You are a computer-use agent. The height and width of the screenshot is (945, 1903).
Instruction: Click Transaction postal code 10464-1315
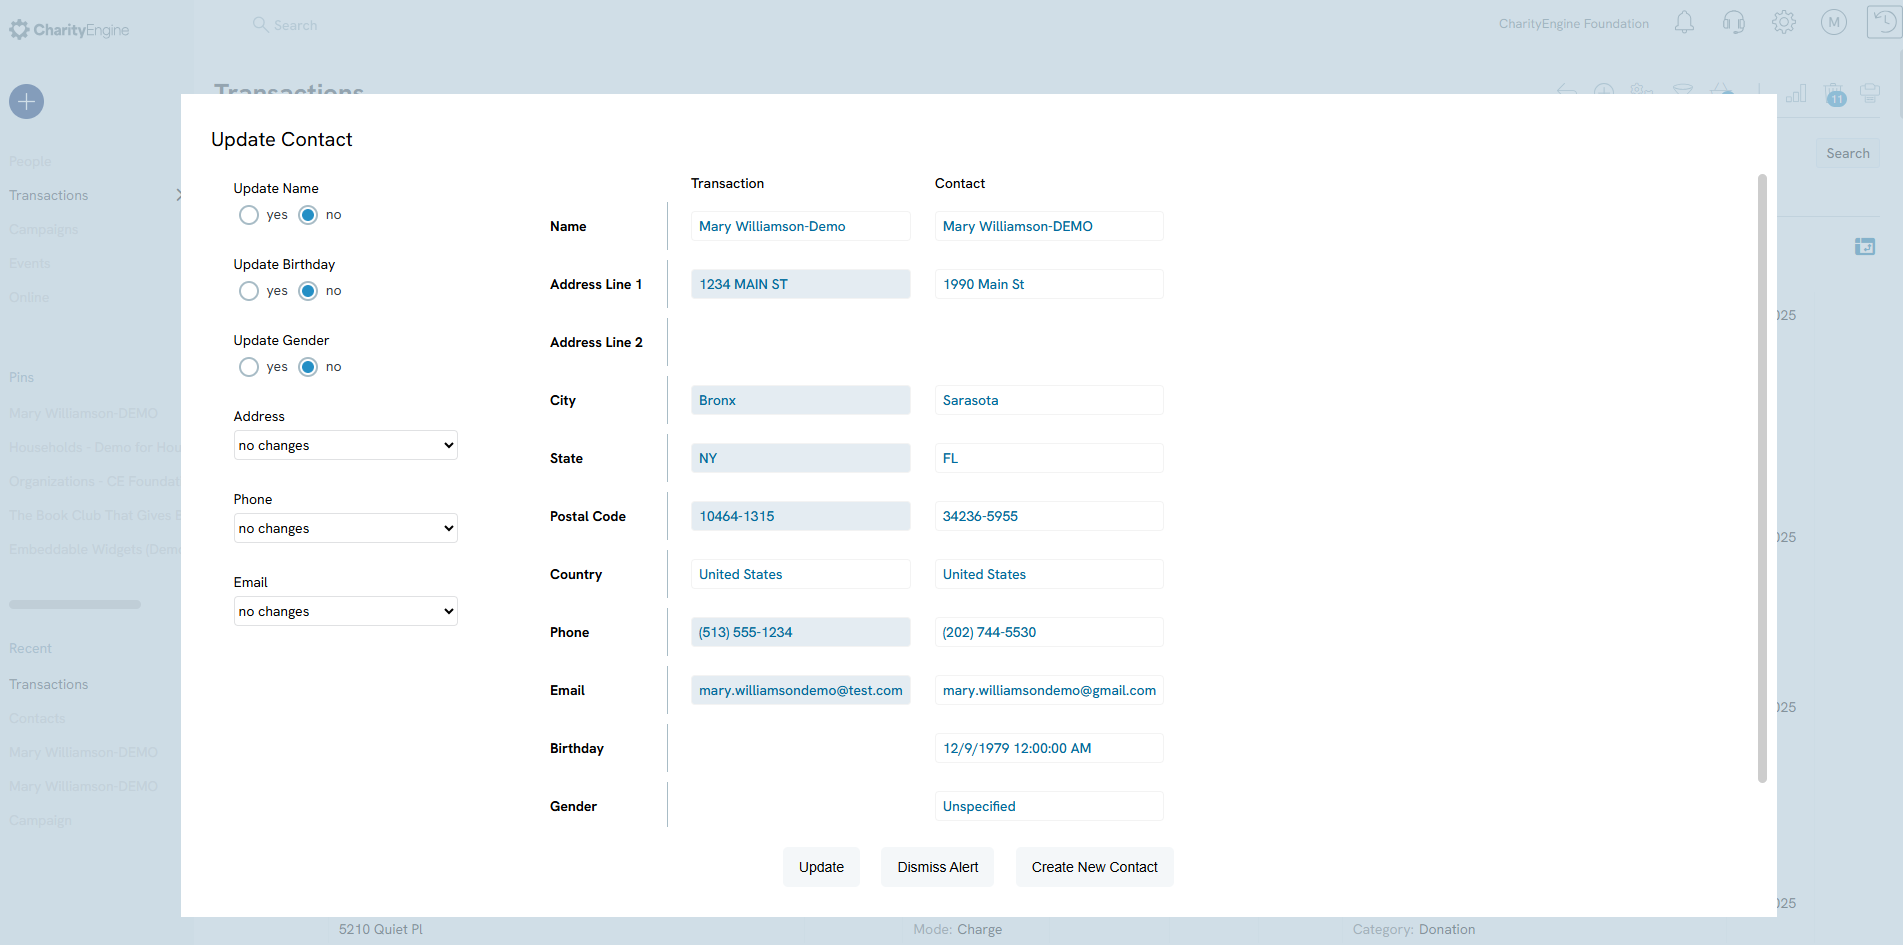(x=800, y=516)
